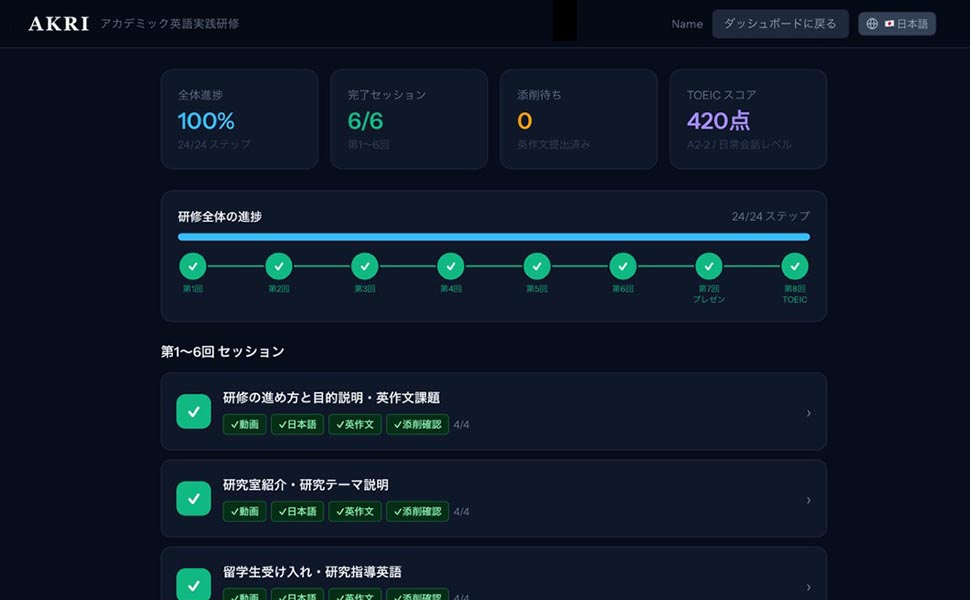Click 添削確認 tag in 研究室紹介 session
Image resolution: width=970 pixels, height=600 pixels.
point(418,512)
